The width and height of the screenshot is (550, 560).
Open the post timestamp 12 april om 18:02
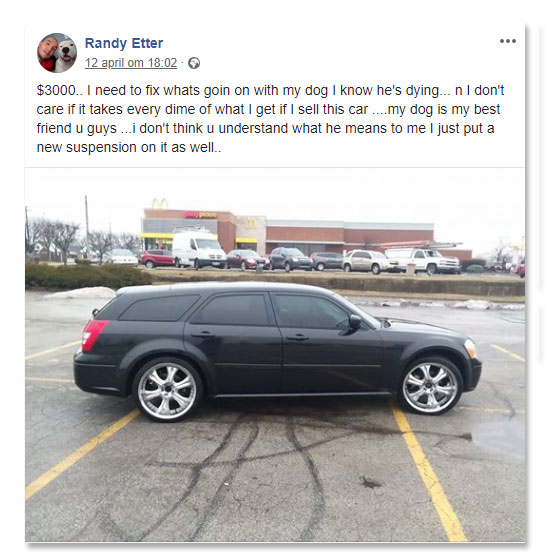pos(131,63)
